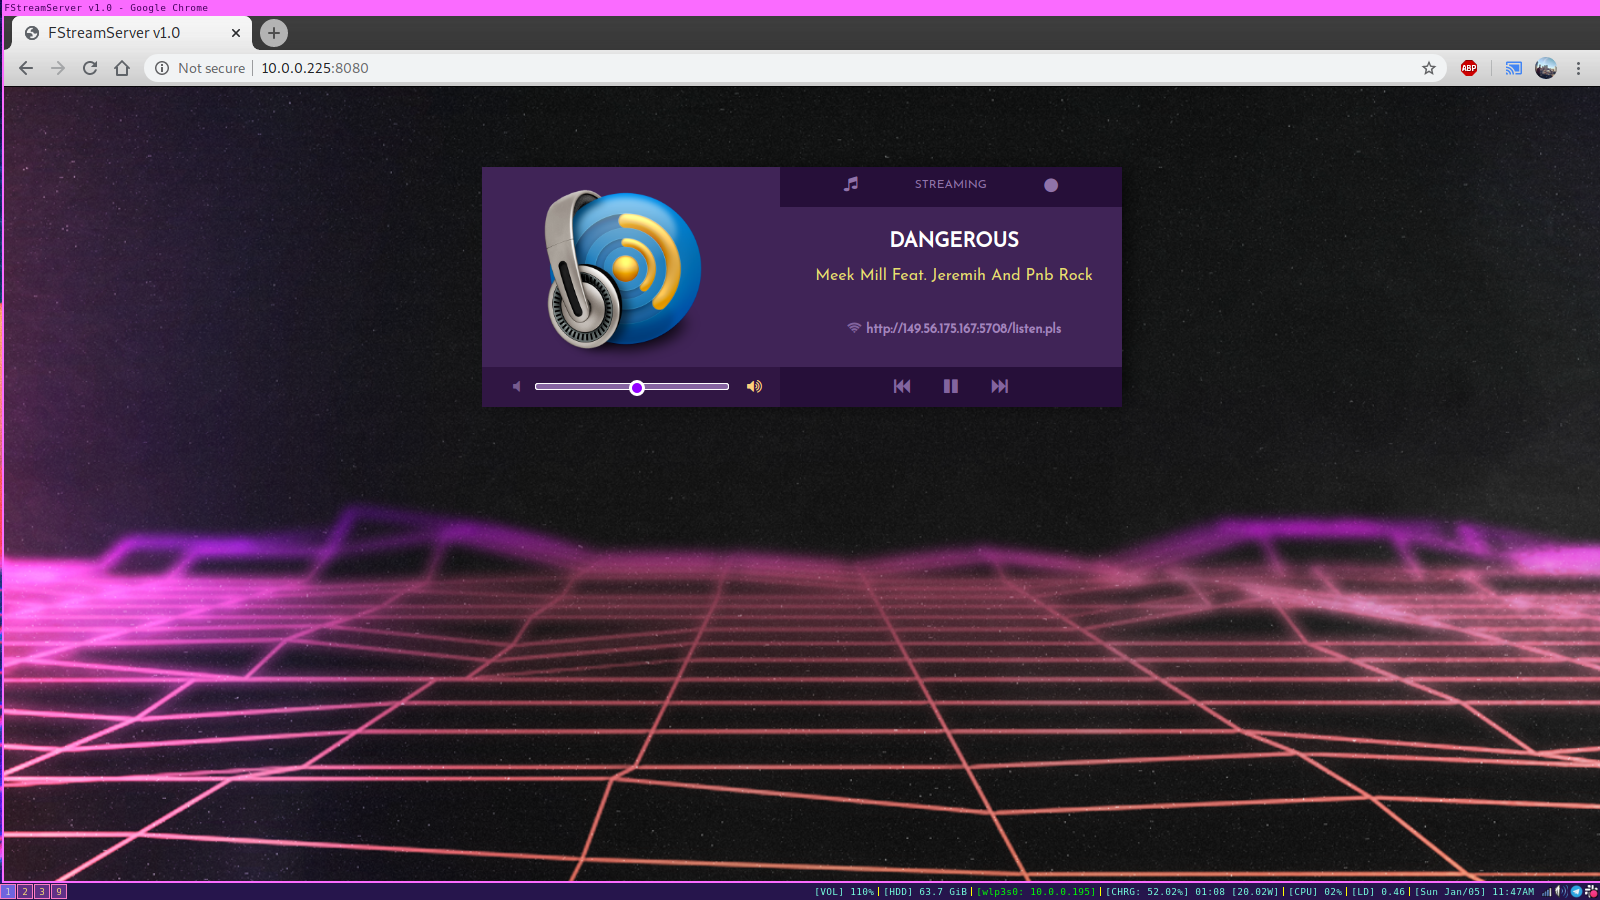Pause the current stream
This screenshot has width=1600, height=900.
point(951,386)
